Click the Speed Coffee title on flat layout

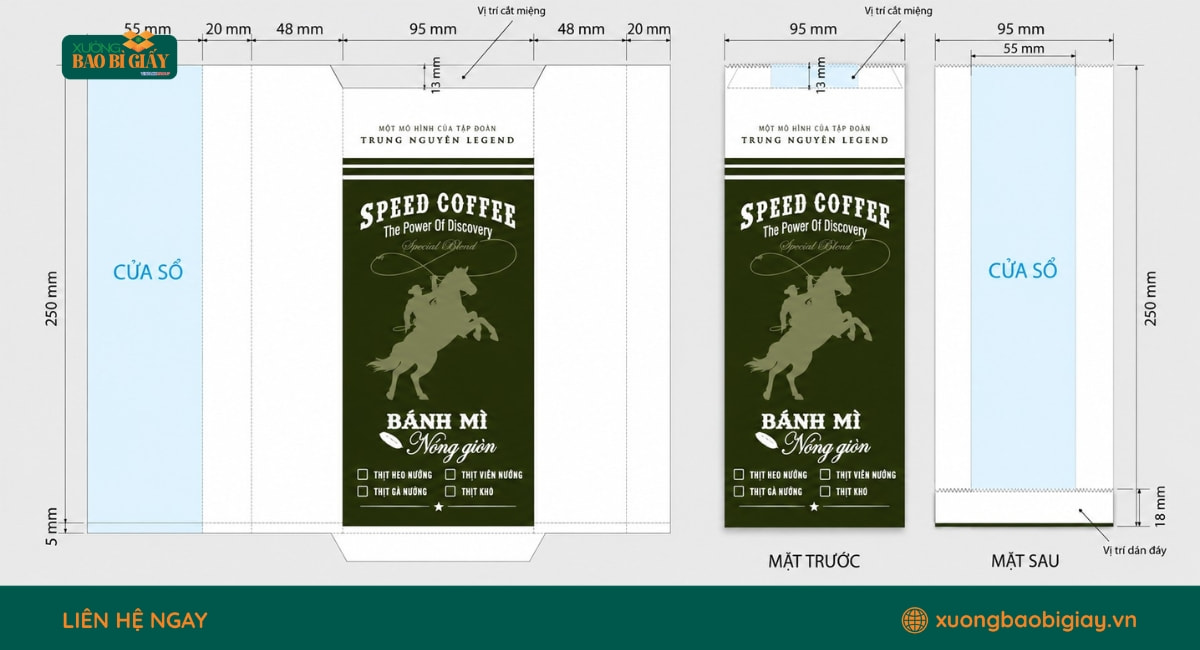(438, 212)
